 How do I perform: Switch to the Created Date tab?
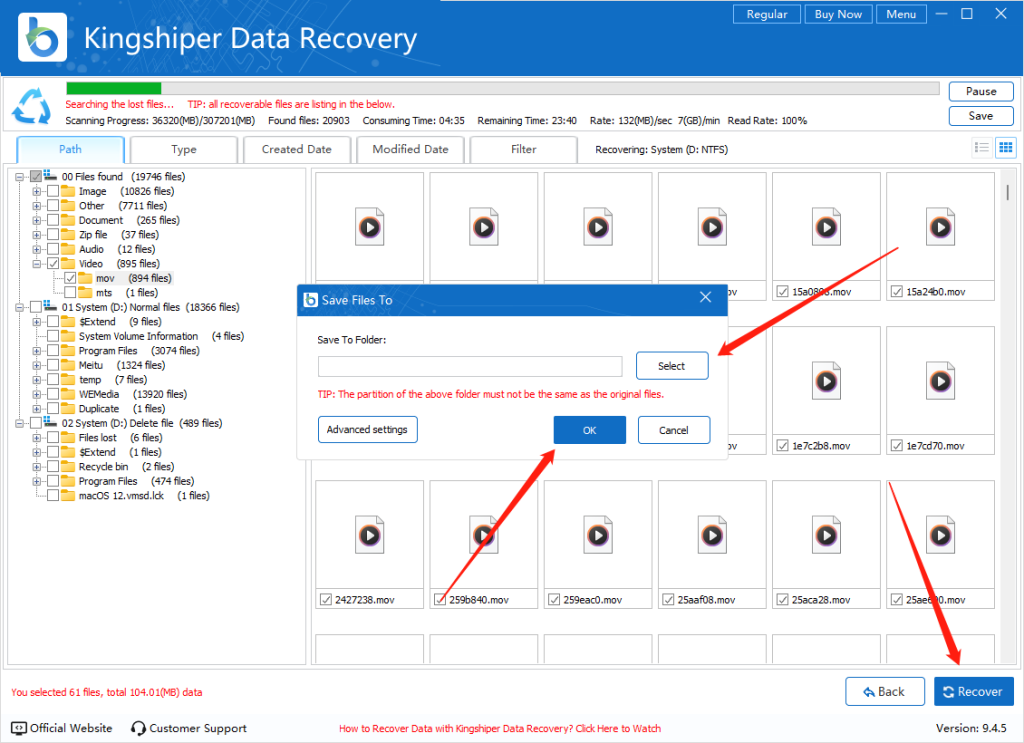coord(296,149)
